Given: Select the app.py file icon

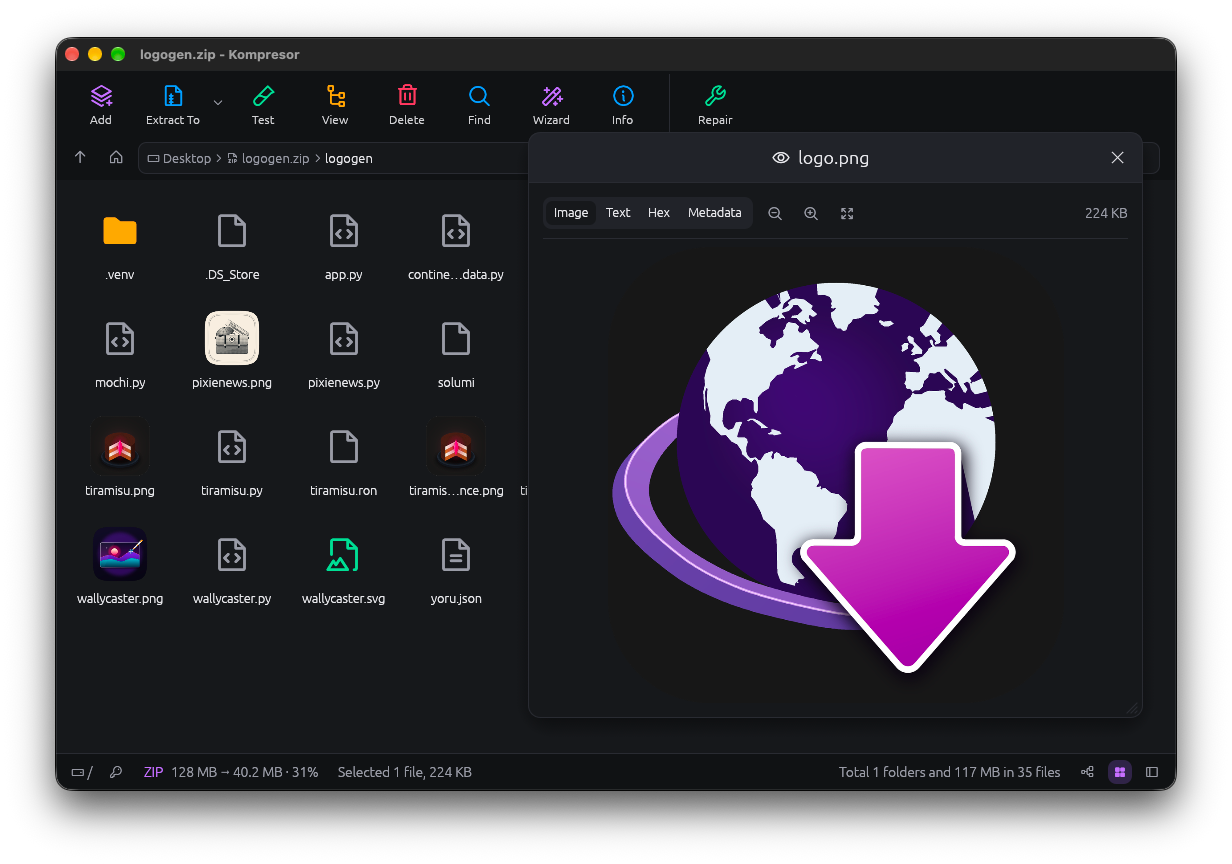Looking at the screenshot, I should pos(344,231).
